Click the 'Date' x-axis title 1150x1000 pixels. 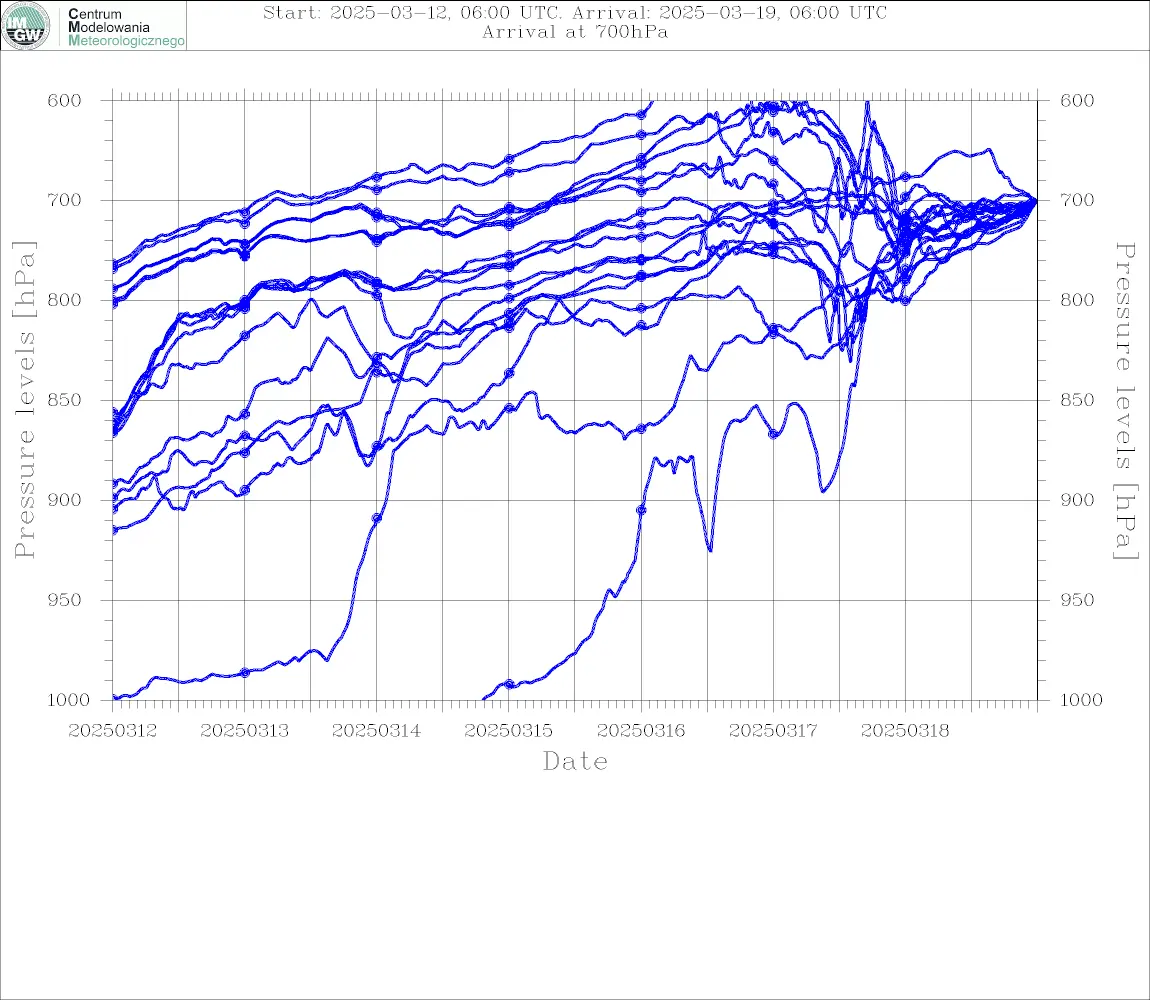click(x=576, y=762)
